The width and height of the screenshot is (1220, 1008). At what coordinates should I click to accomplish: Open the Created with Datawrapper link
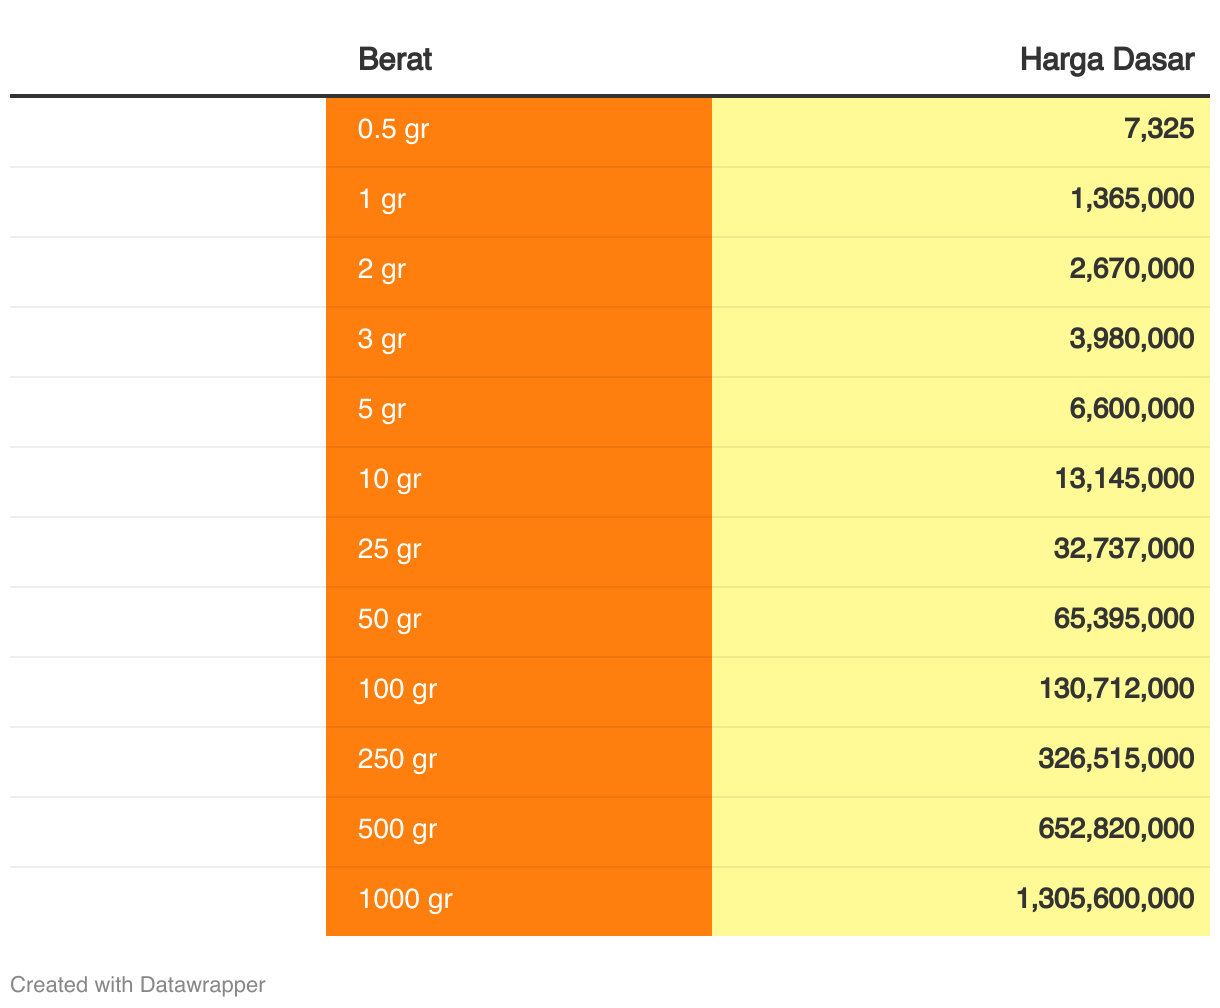click(x=138, y=985)
